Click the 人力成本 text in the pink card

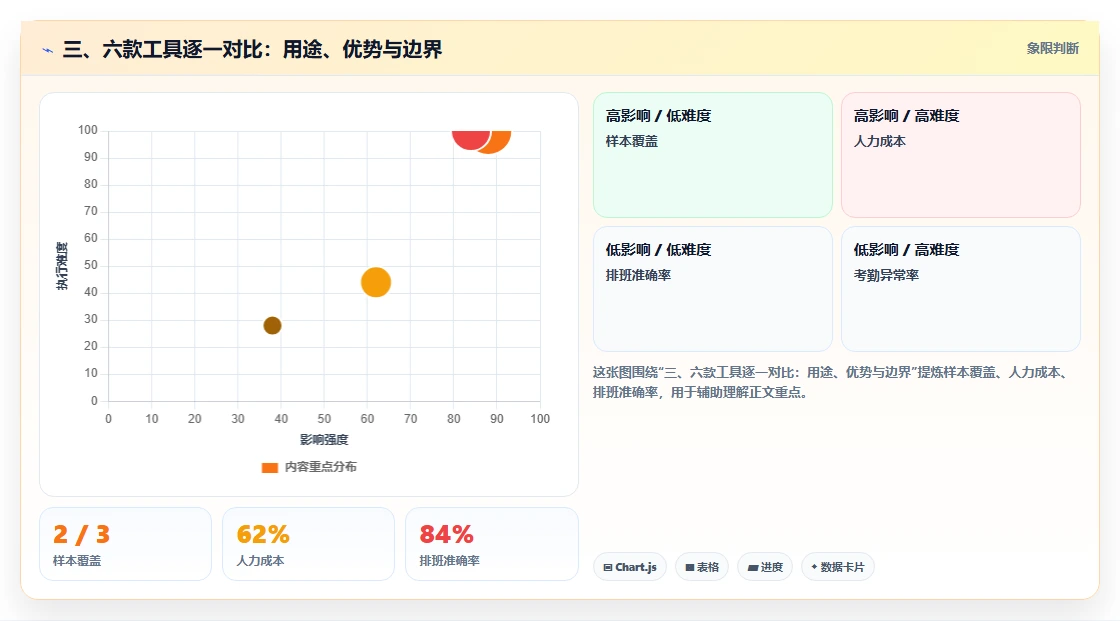[879, 141]
